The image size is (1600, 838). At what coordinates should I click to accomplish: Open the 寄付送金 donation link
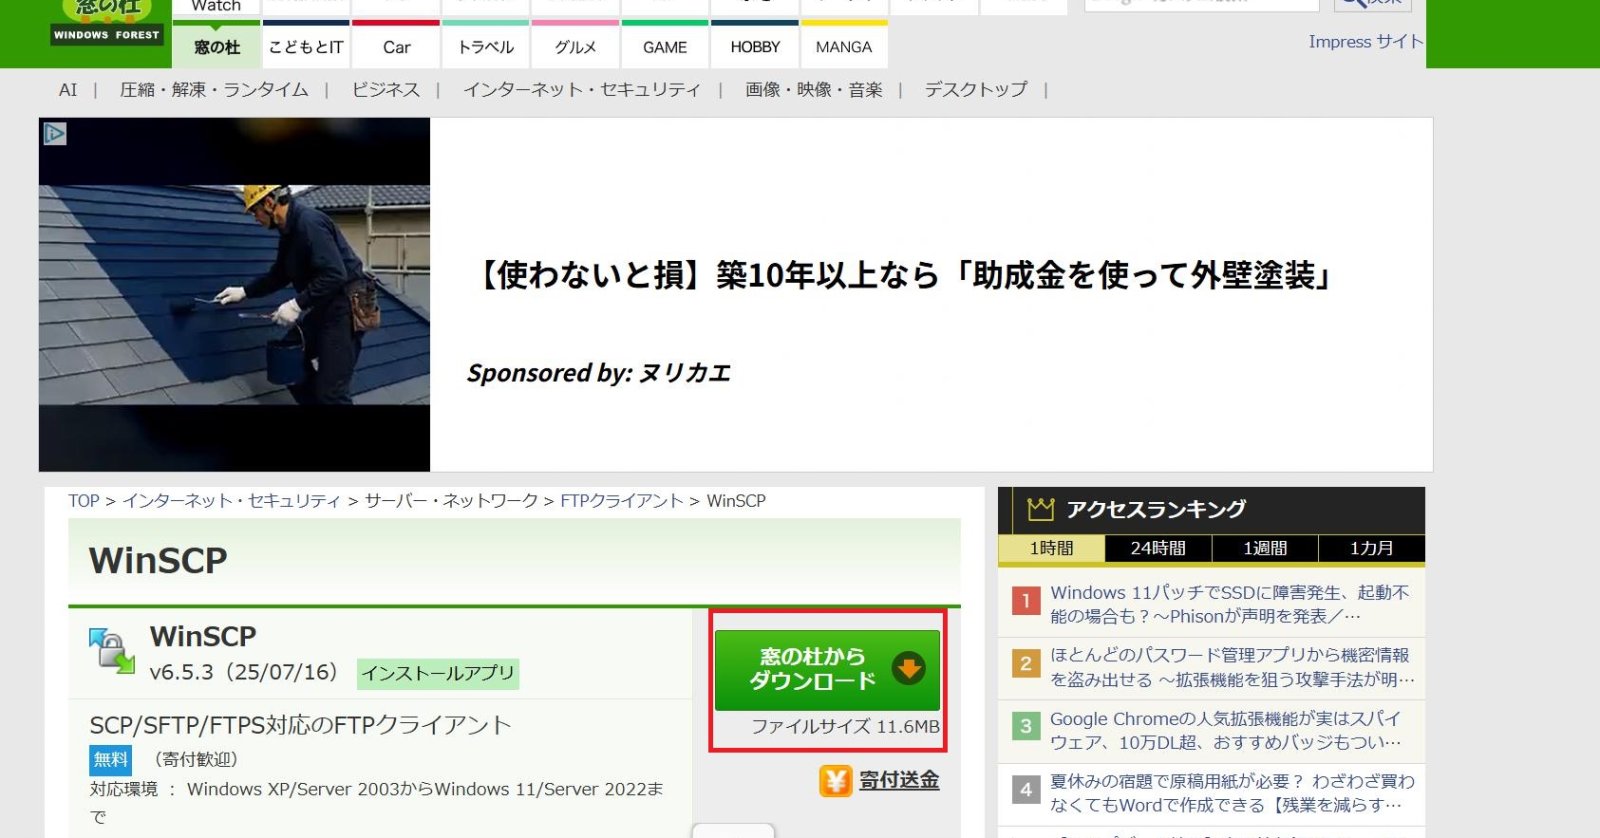point(899,781)
